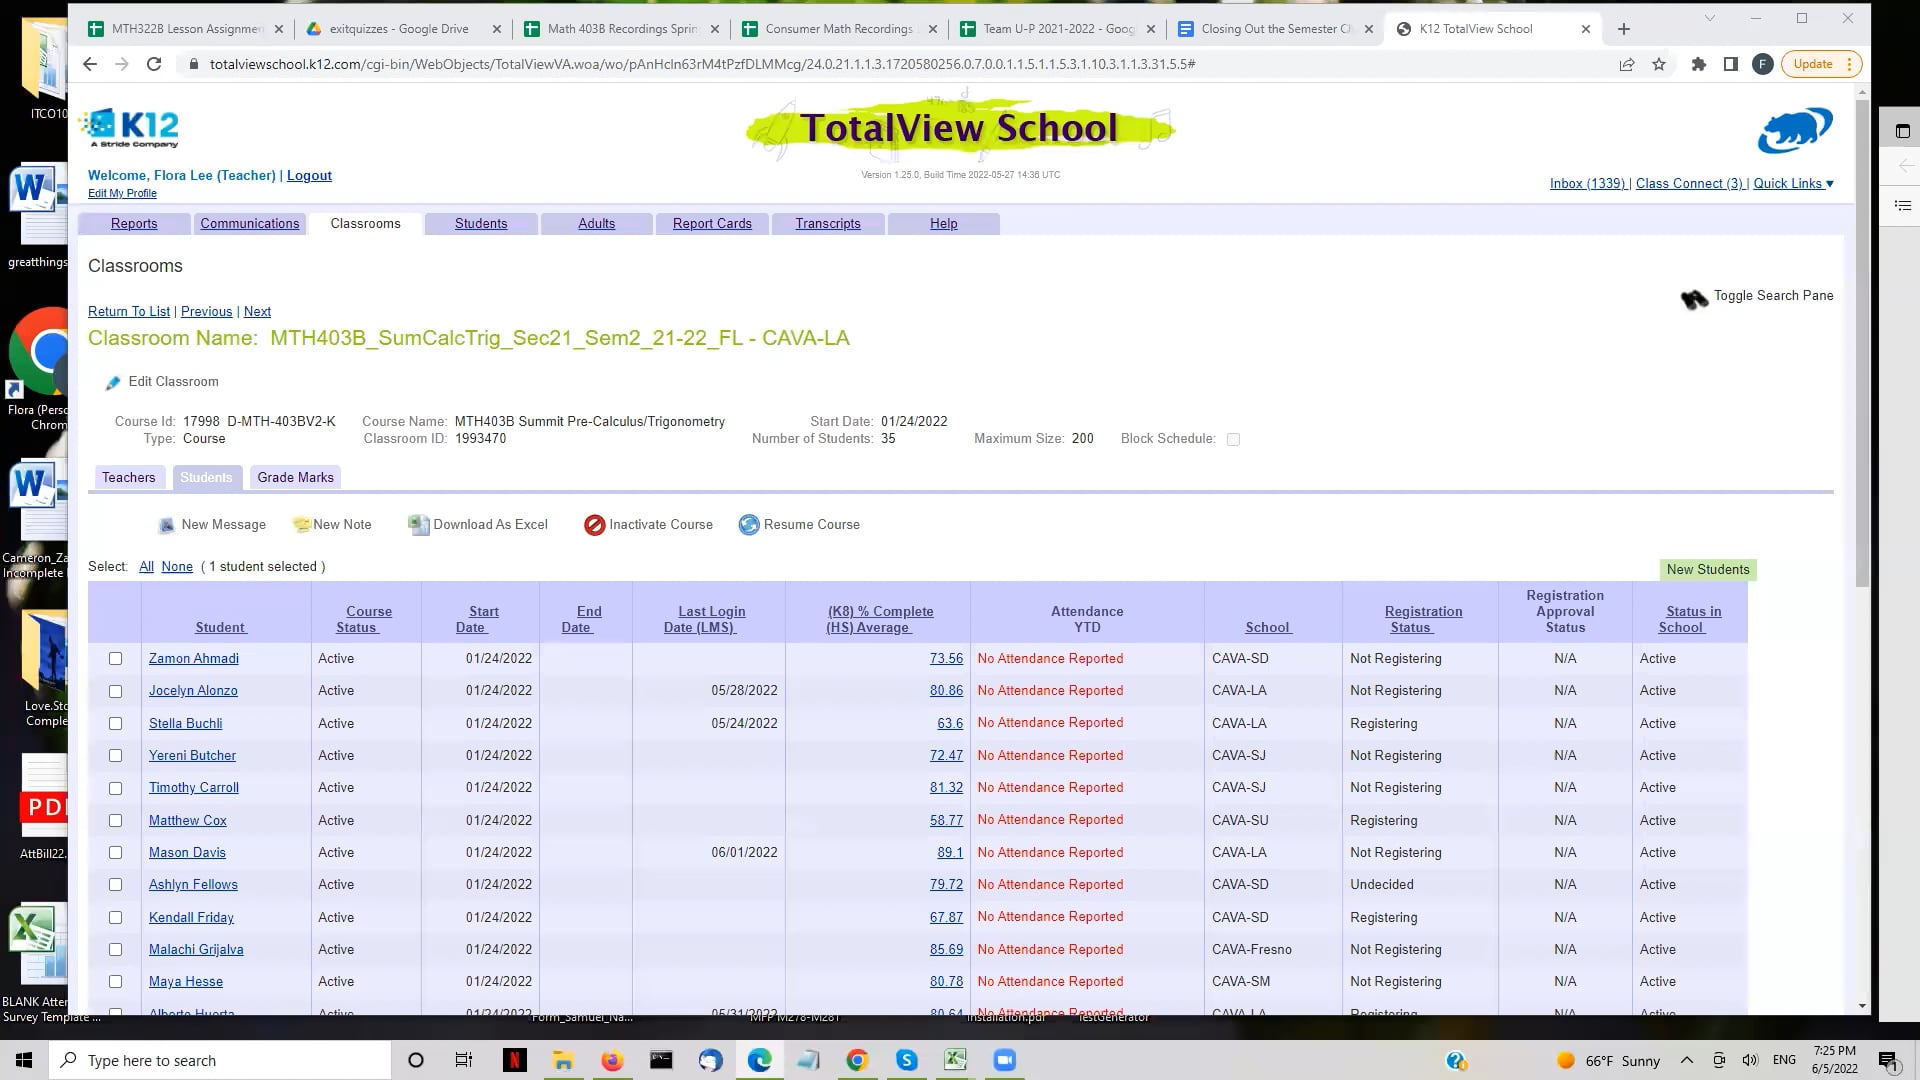Click the Resume Course icon
The width and height of the screenshot is (1920, 1080).
click(x=748, y=524)
